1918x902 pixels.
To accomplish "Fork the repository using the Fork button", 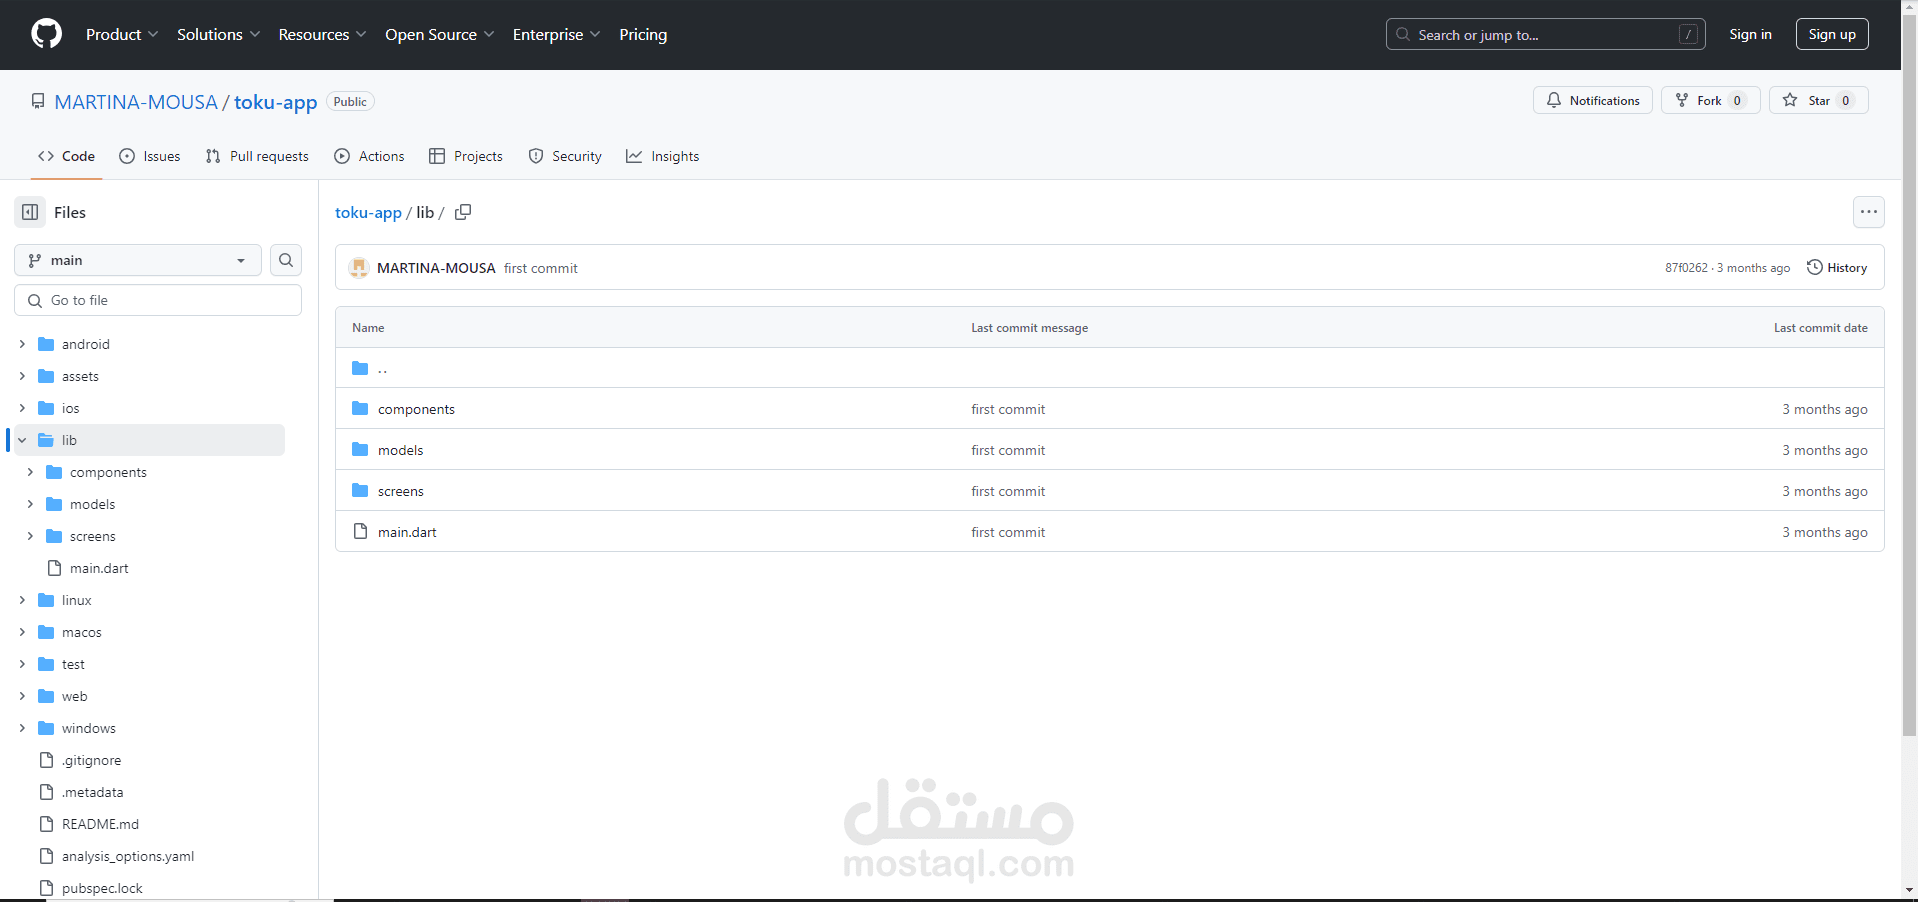I will (1710, 100).
